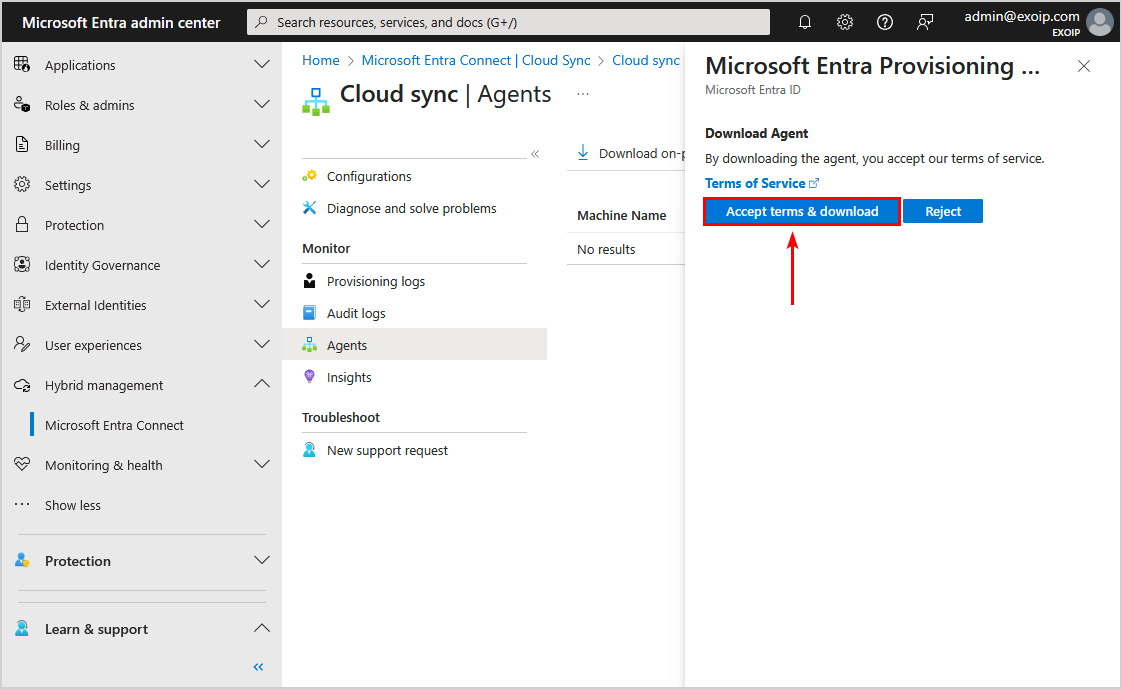Open Identity Governance in the sidebar
Screen dimensions: 1122x689
[103, 265]
